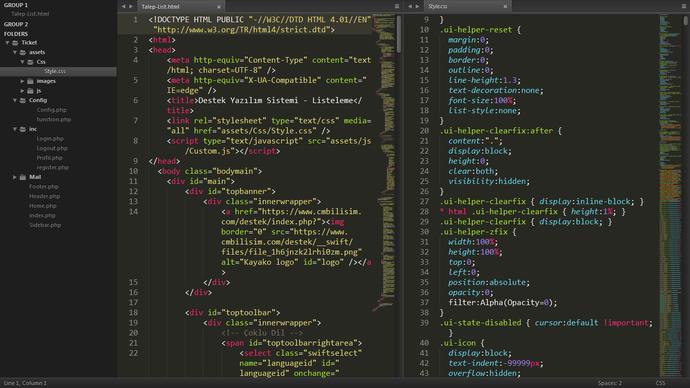Click Line 1, Column 1 status text

pyautogui.click(x=25, y=383)
